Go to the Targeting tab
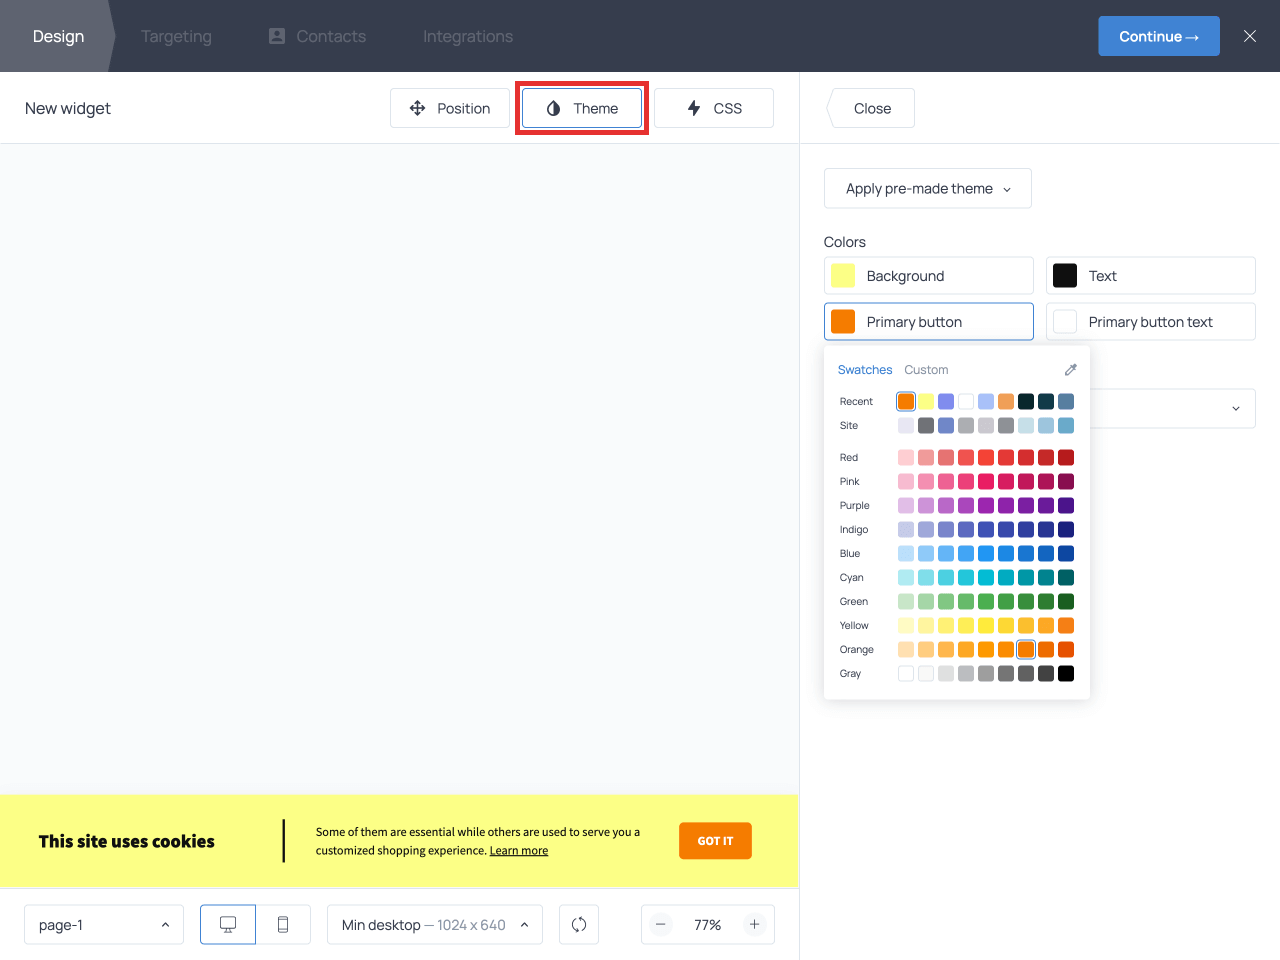This screenshot has width=1280, height=960. [x=176, y=36]
